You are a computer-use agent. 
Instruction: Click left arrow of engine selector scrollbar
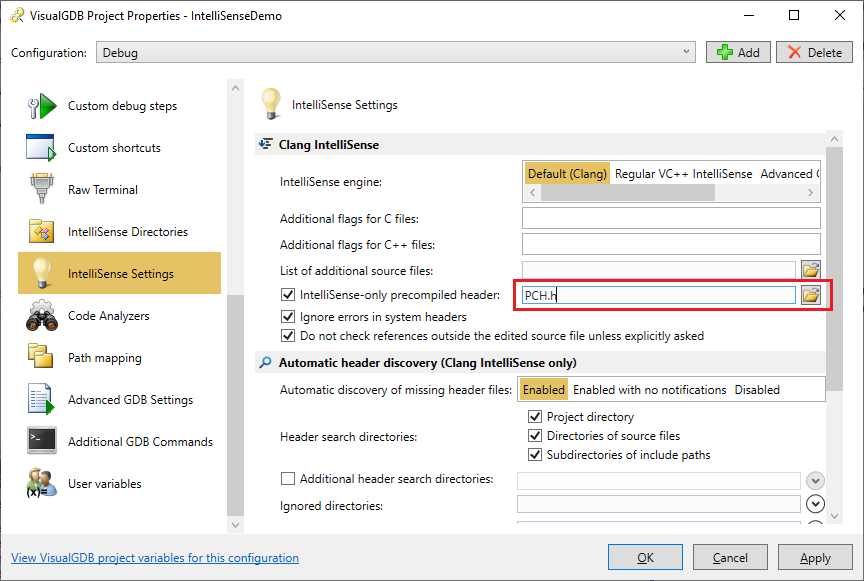point(532,192)
